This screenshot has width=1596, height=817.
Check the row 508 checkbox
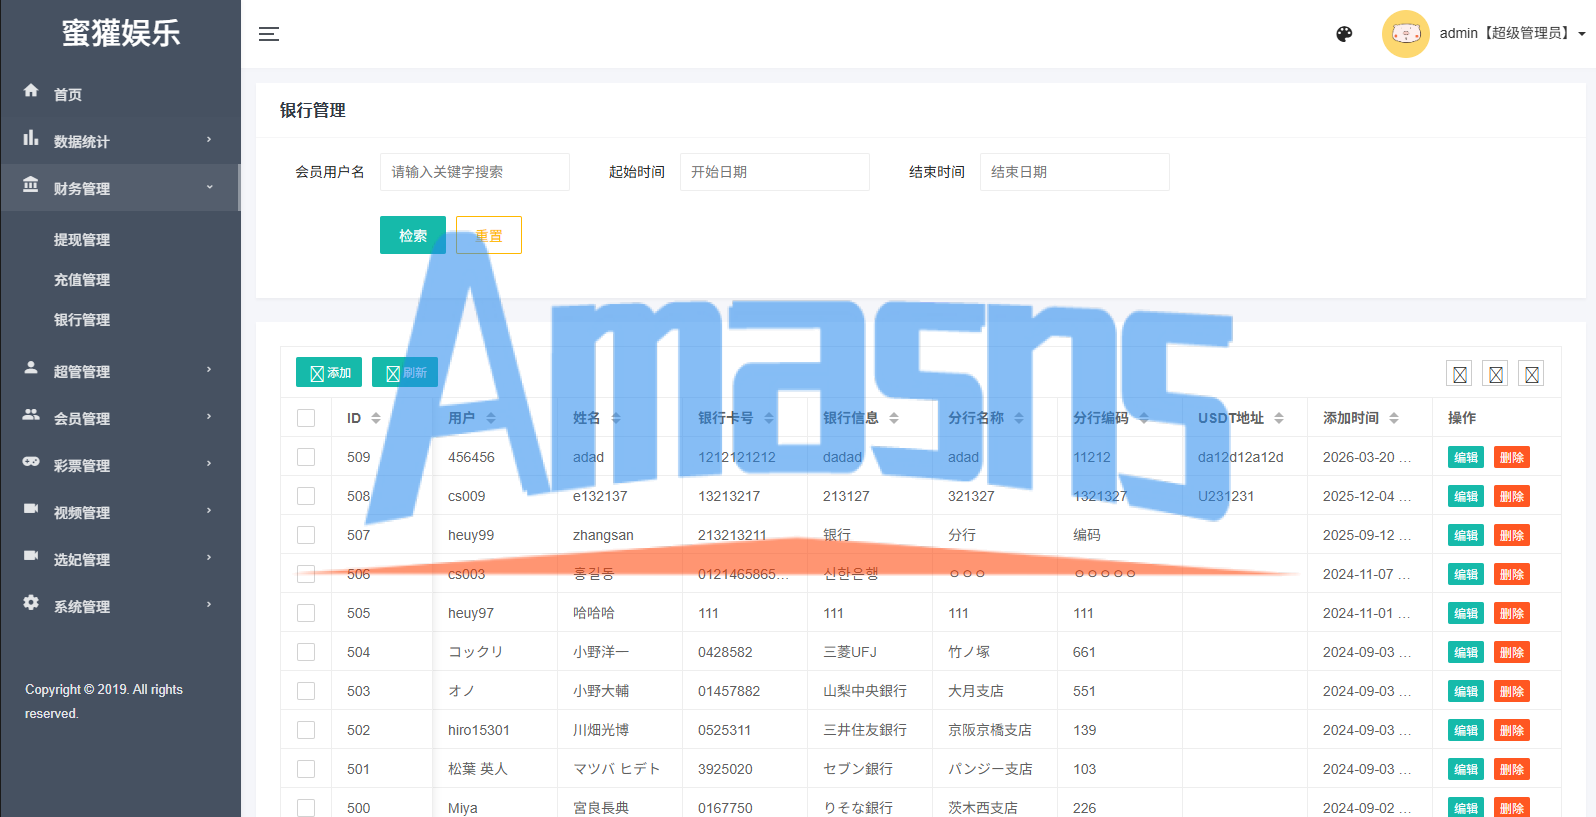pyautogui.click(x=306, y=496)
